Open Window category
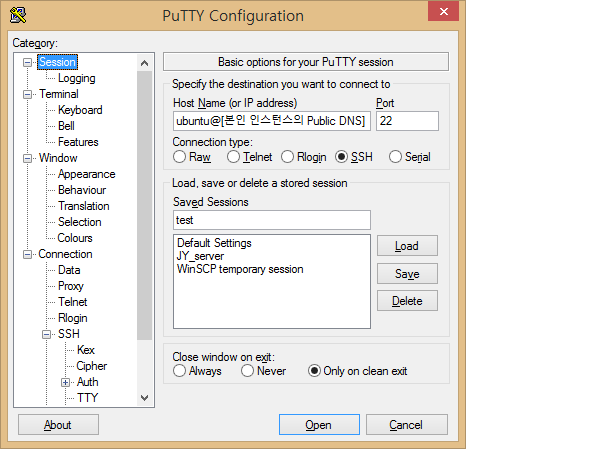The image size is (614, 449). (x=58, y=158)
